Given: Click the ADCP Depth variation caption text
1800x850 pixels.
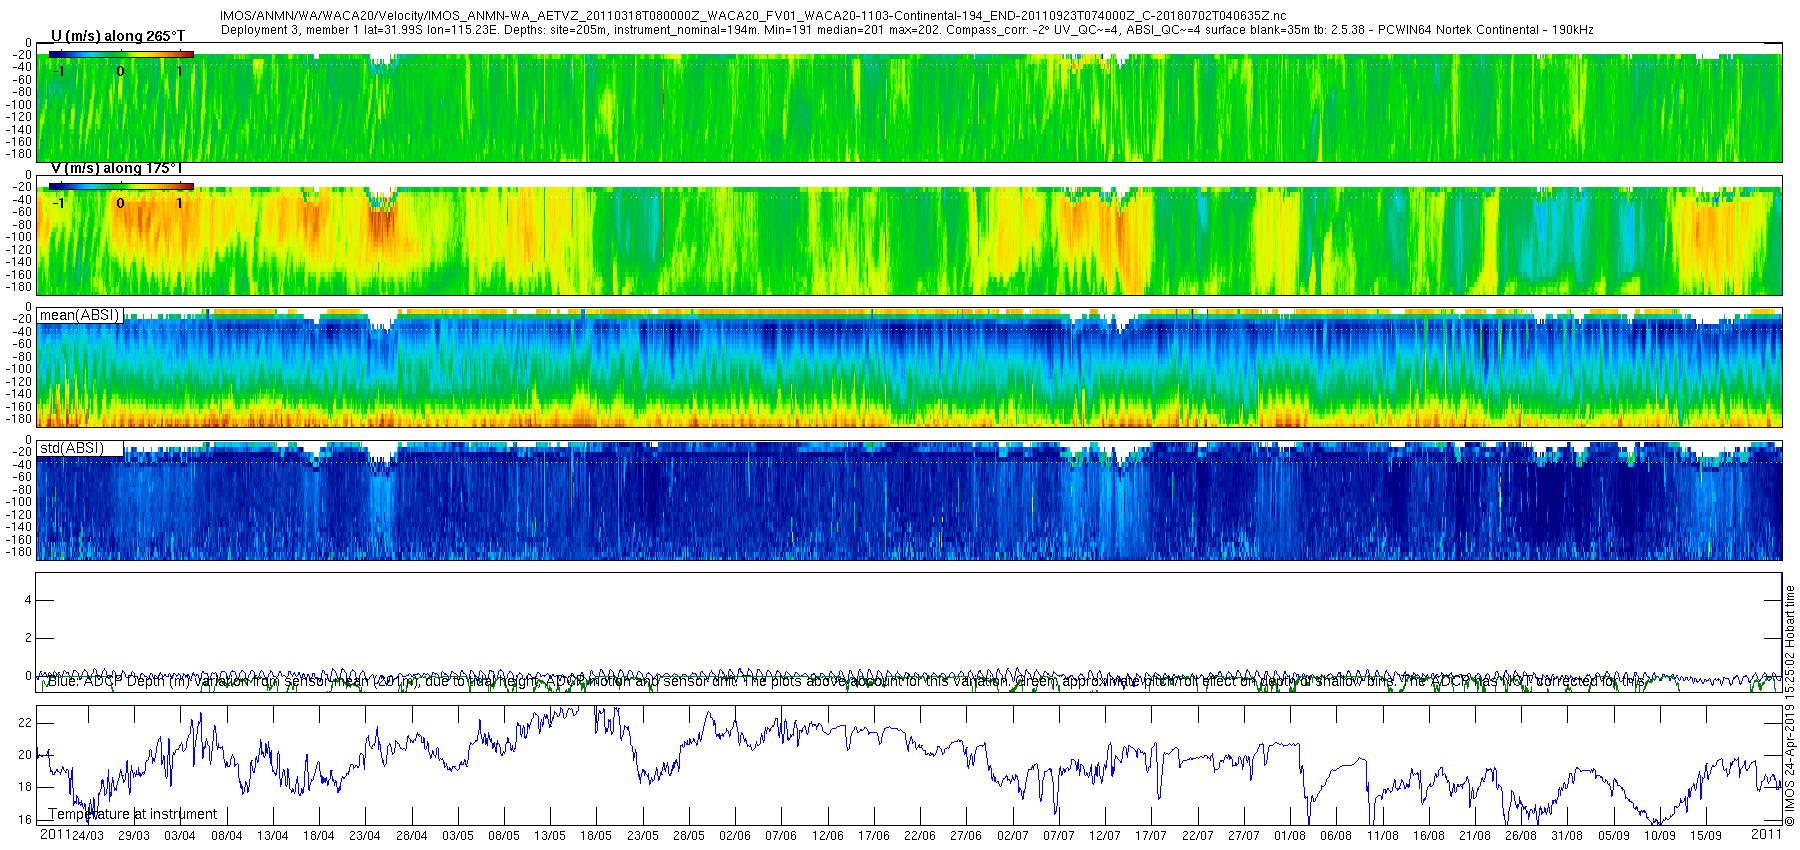Looking at the screenshot, I should pos(845,681).
